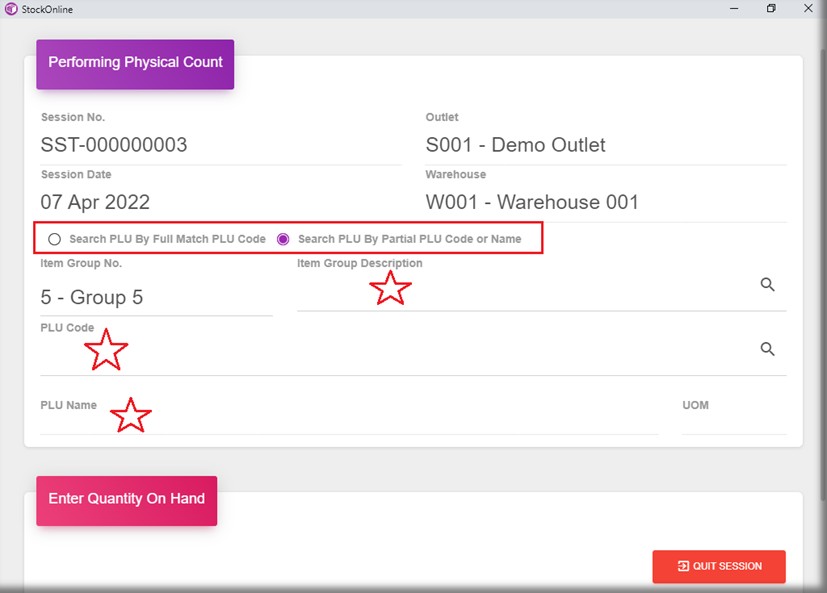The image size is (827, 593).
Task: Click the UOM field
Action: [x=733, y=422]
